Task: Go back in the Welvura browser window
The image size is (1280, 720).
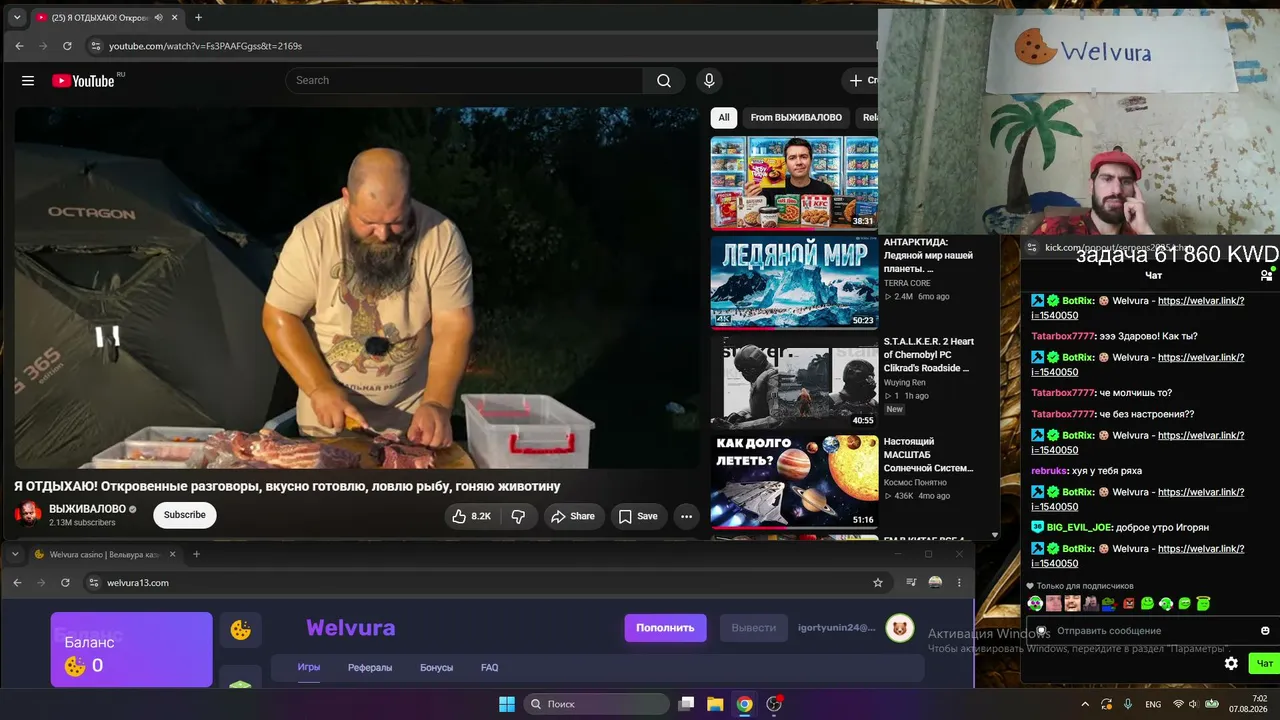Action: point(17,582)
